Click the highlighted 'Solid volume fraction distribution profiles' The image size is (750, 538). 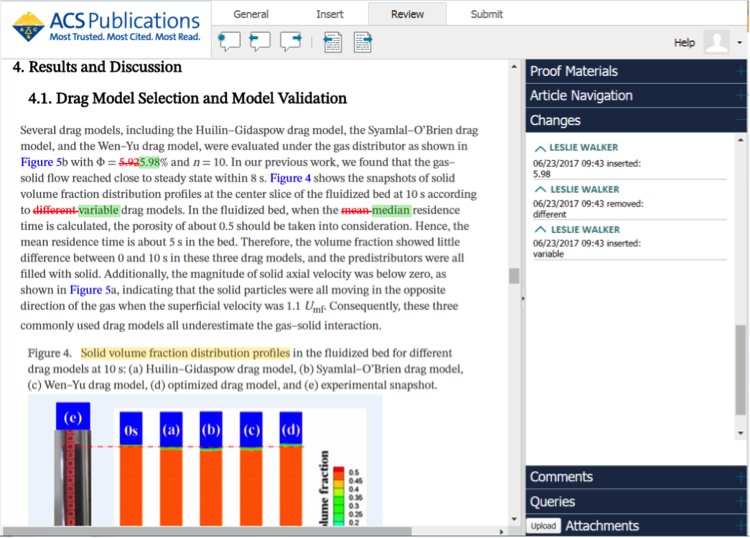click(x=185, y=353)
